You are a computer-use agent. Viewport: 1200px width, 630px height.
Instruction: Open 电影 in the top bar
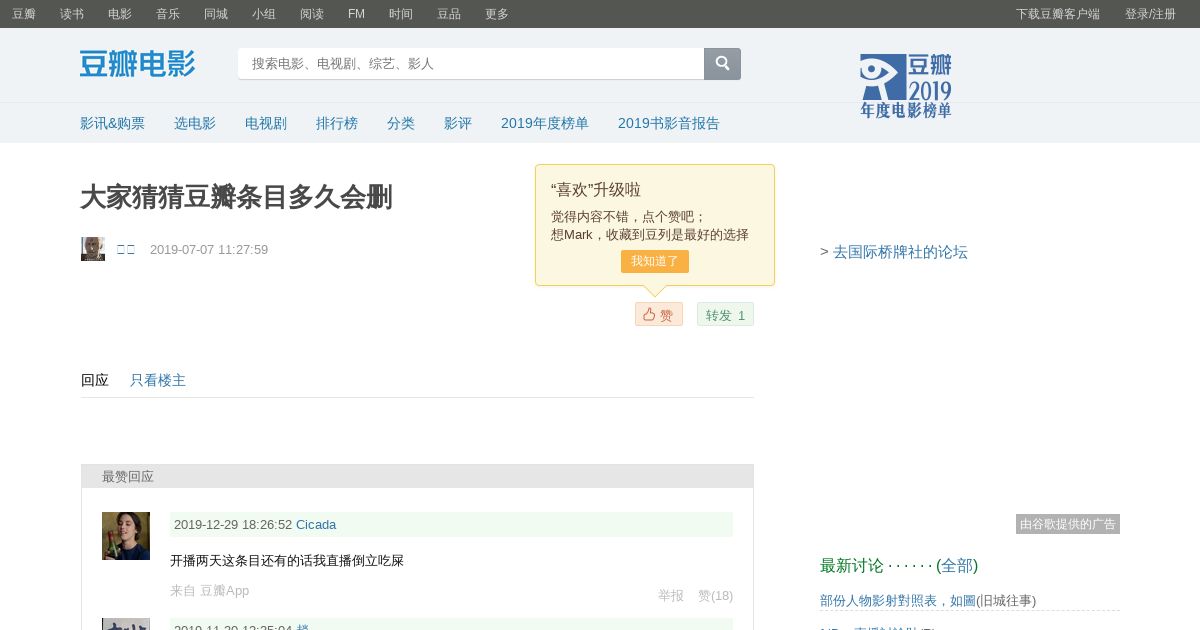[x=120, y=14]
